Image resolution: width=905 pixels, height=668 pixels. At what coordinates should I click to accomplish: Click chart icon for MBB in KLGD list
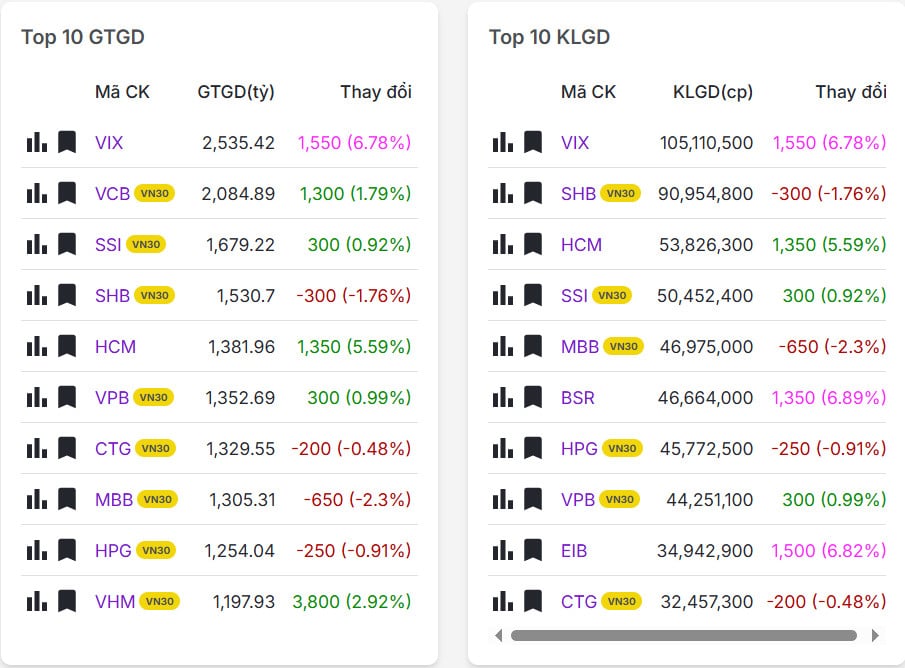pos(503,347)
